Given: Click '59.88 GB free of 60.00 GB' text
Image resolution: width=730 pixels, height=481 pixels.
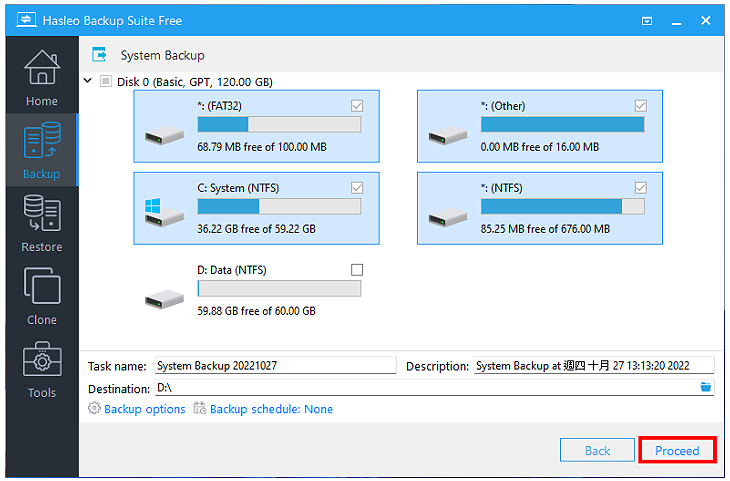Looking at the screenshot, I should 256,311.
